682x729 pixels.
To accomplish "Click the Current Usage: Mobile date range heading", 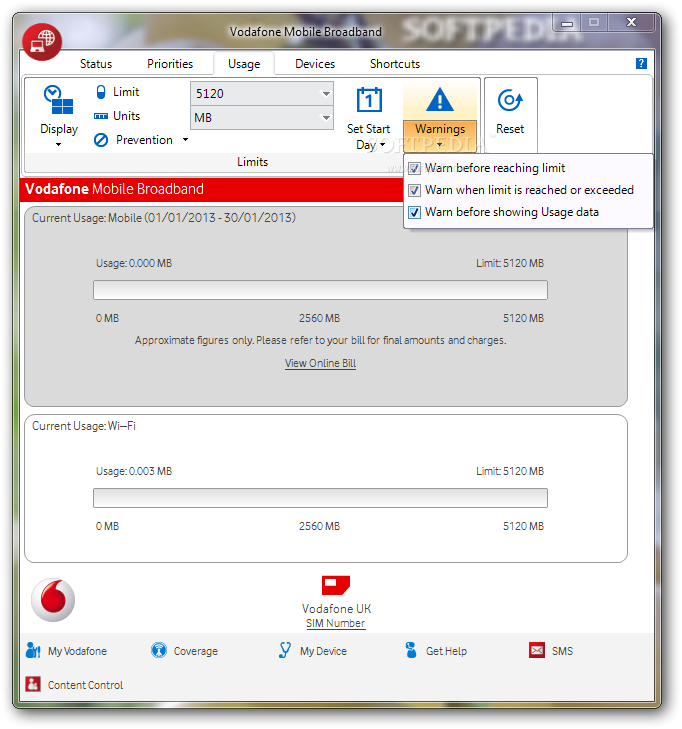I will click(x=164, y=218).
